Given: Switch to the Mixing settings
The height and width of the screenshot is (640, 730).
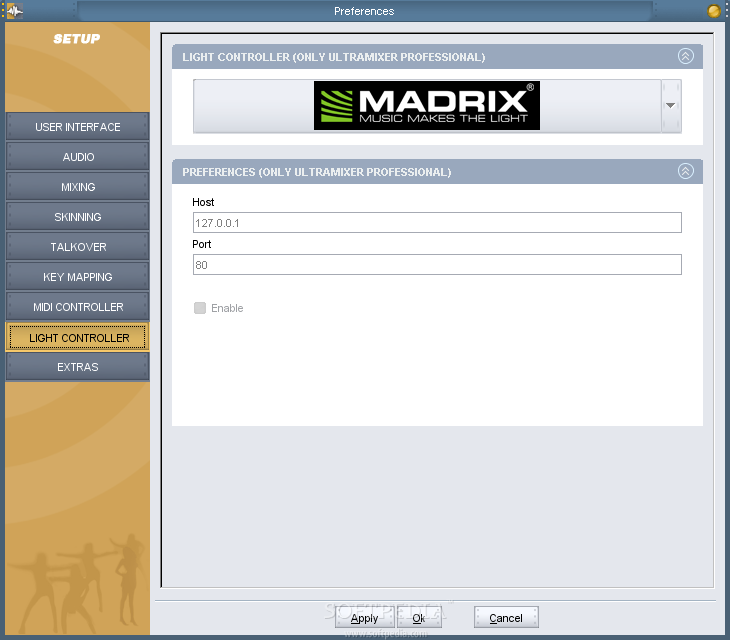Looking at the screenshot, I should 77,187.
